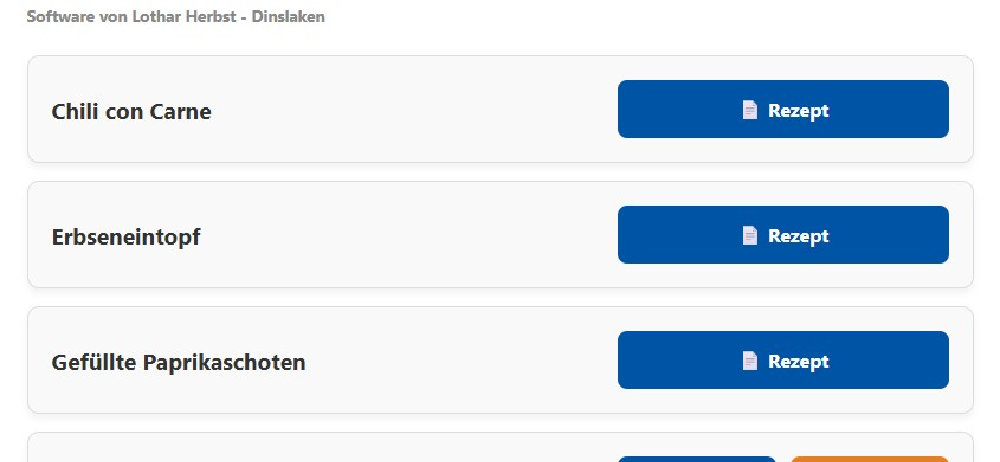Click empty space in the Gefüllte Paprikaschoten card
The height and width of the screenshot is (462, 1000).
coord(460,361)
